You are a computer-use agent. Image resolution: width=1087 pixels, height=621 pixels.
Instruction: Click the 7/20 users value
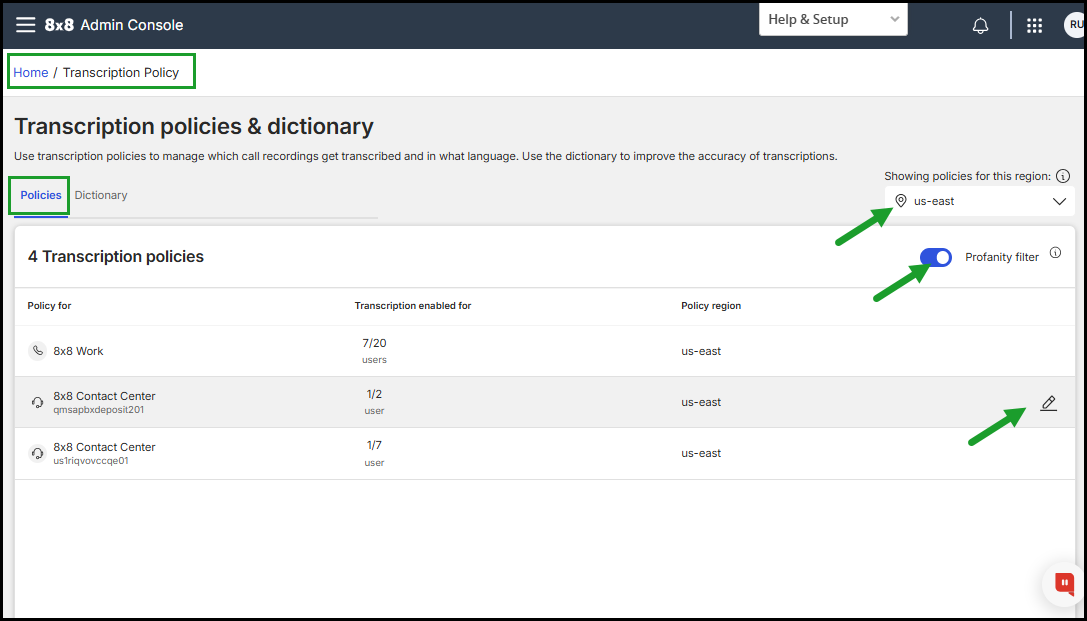coord(374,351)
